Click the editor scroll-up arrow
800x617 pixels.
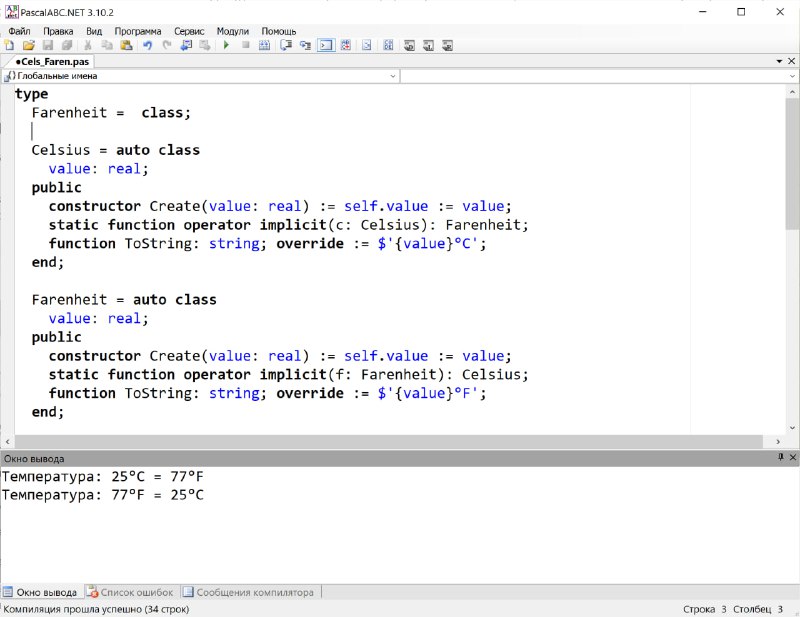792,92
